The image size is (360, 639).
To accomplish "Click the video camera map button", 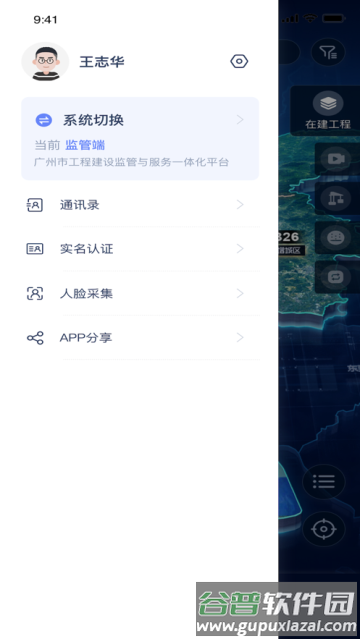I will click(336, 159).
